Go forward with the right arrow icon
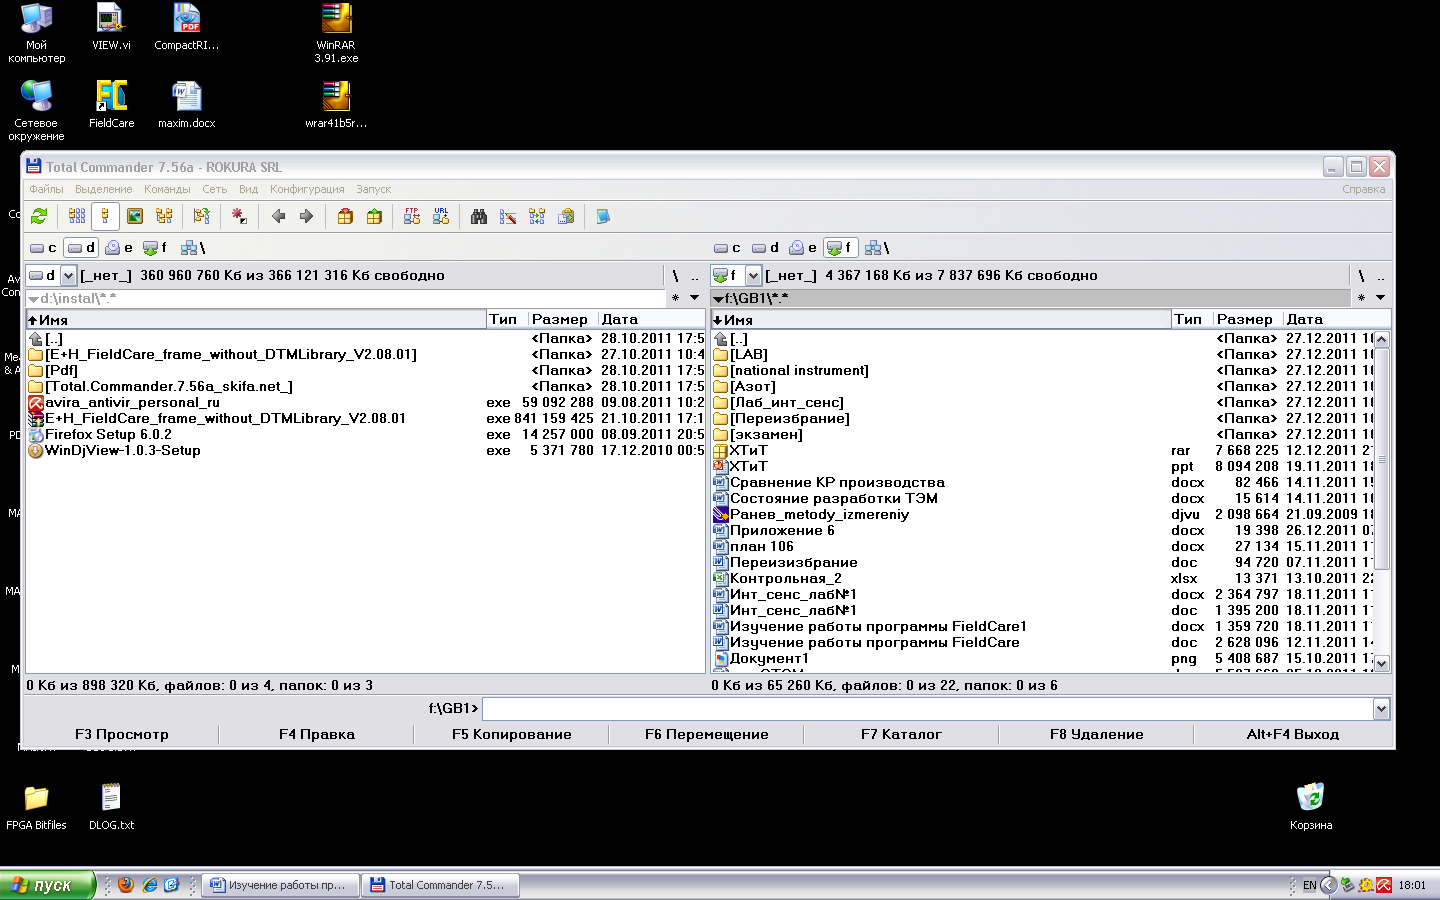Image resolution: width=1440 pixels, height=900 pixels. (x=306, y=216)
